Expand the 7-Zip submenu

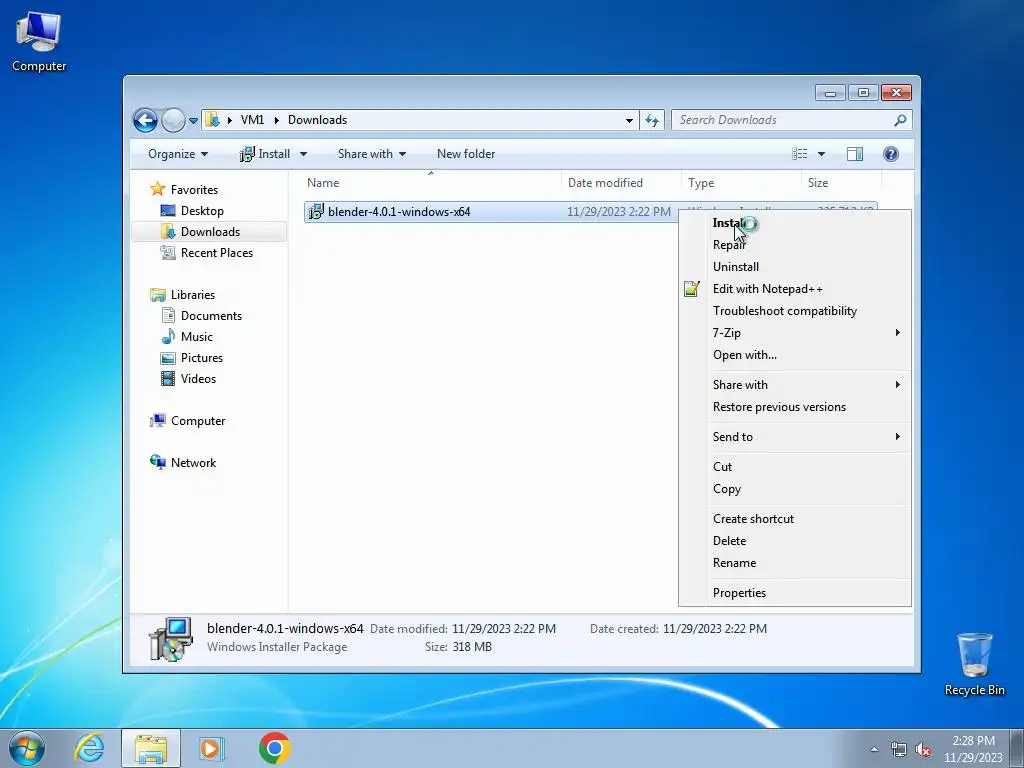point(795,333)
